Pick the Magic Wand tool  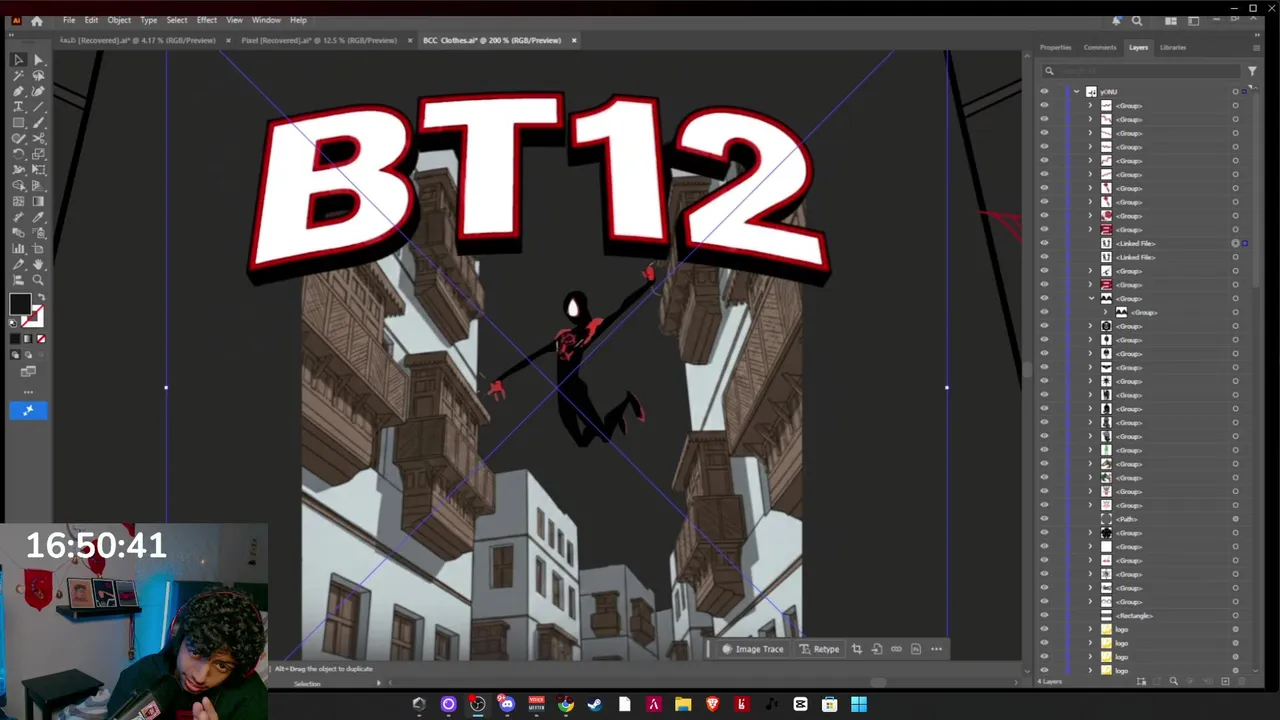(18, 76)
